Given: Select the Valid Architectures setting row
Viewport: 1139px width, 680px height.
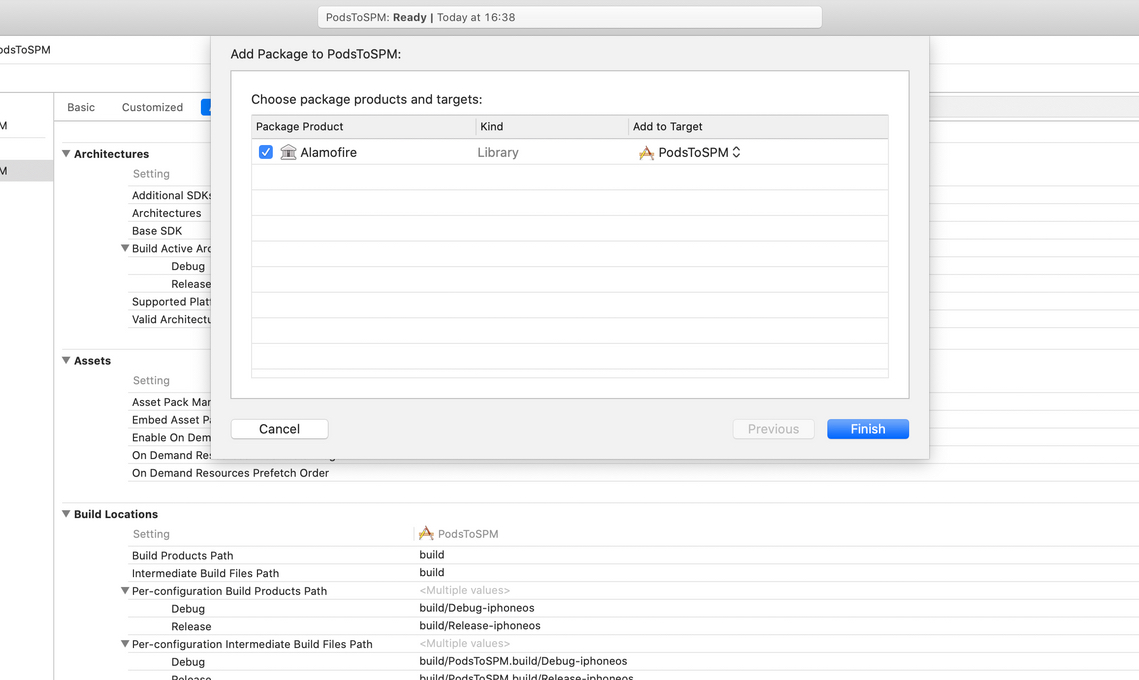Looking at the screenshot, I should coord(169,319).
